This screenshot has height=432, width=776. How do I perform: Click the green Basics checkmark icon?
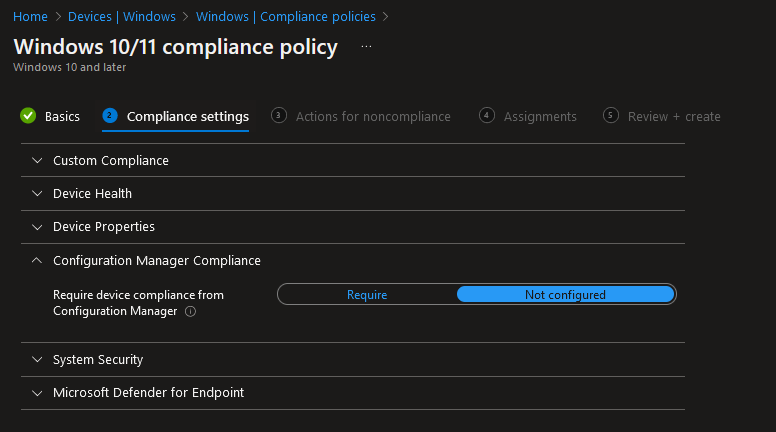(28, 116)
